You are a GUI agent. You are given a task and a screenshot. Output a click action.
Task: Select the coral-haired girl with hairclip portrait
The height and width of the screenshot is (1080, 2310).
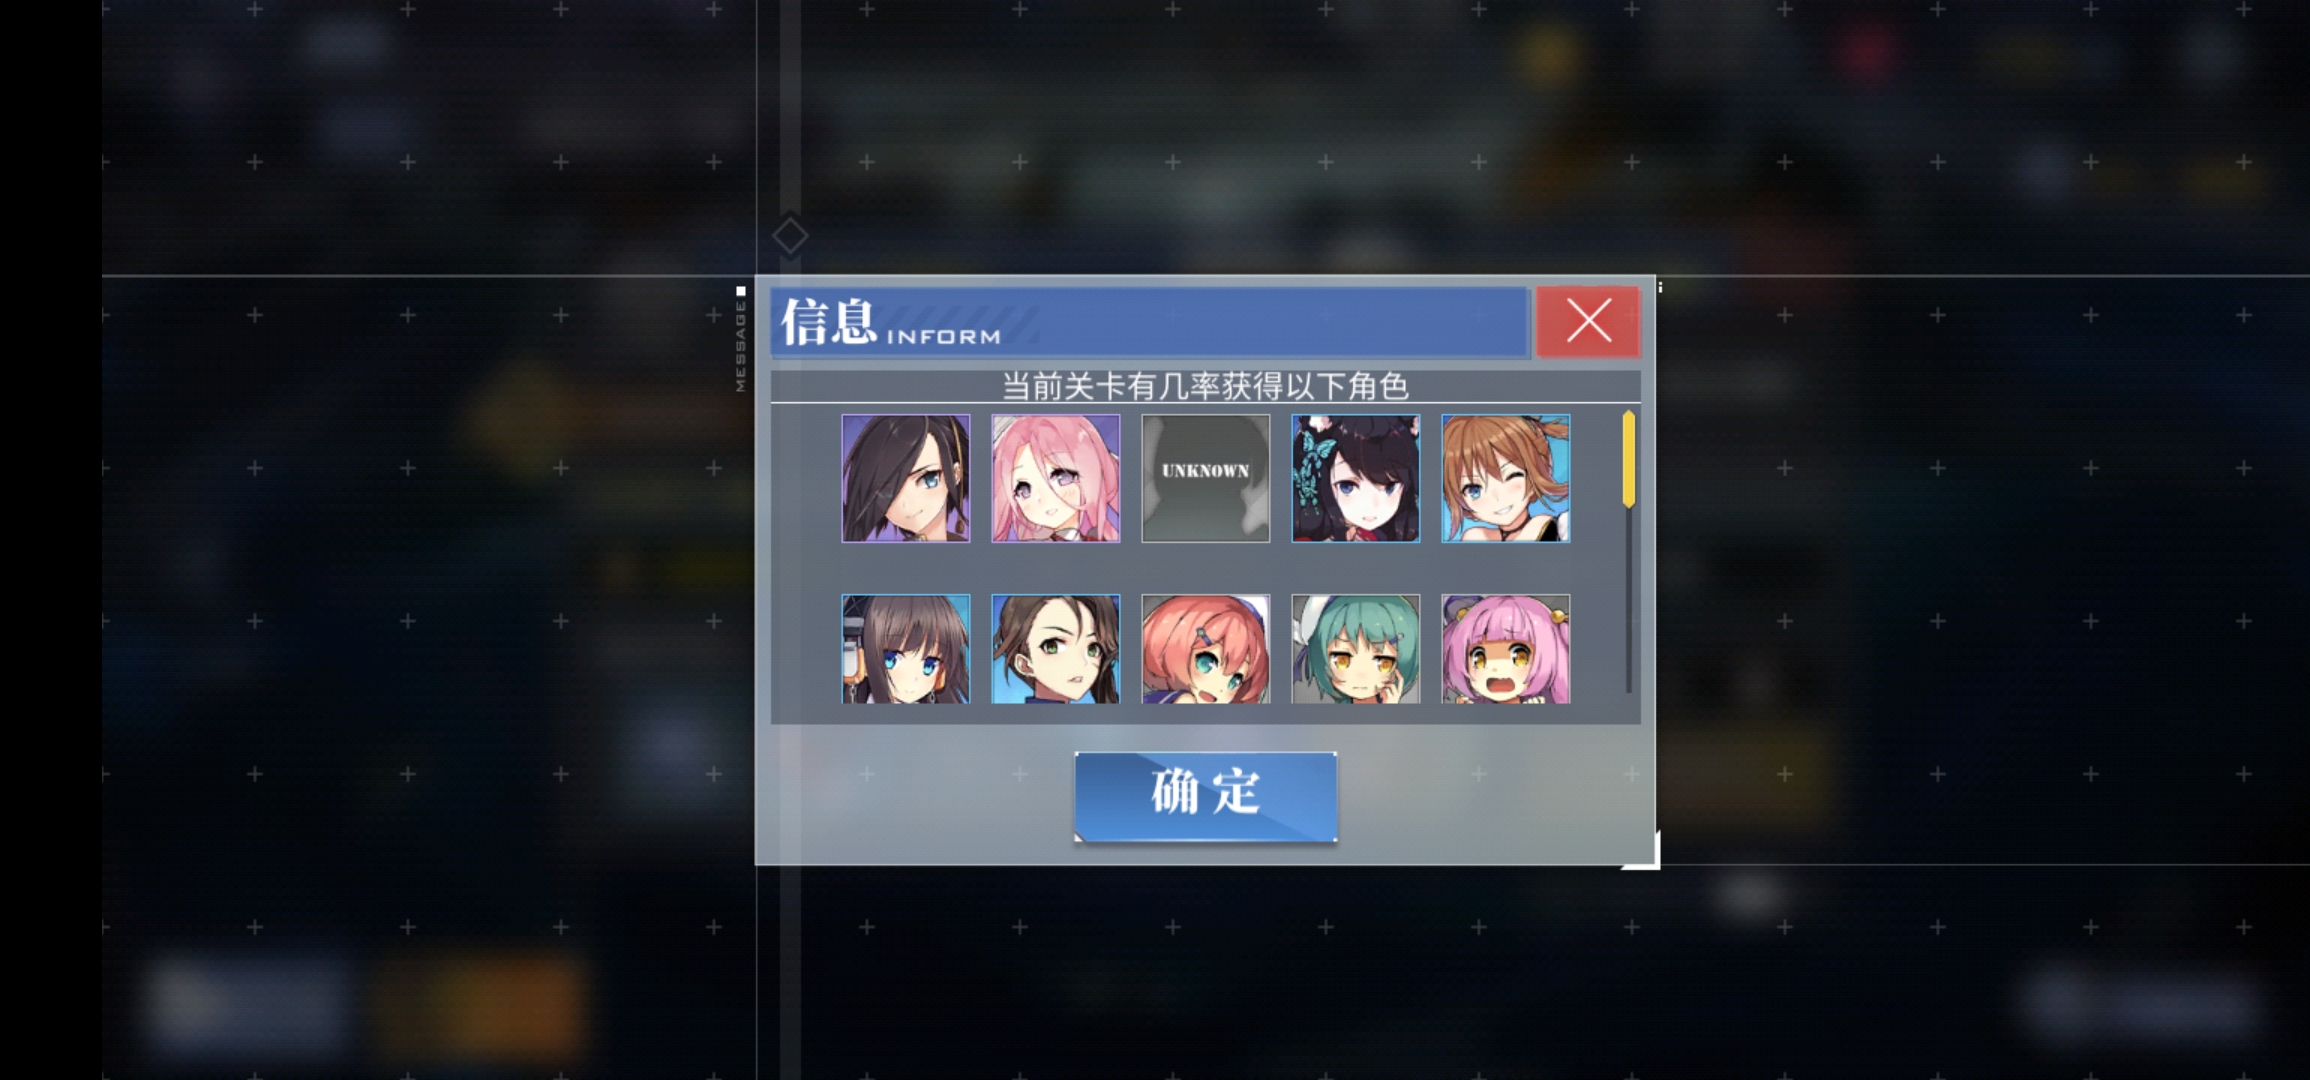point(1205,649)
